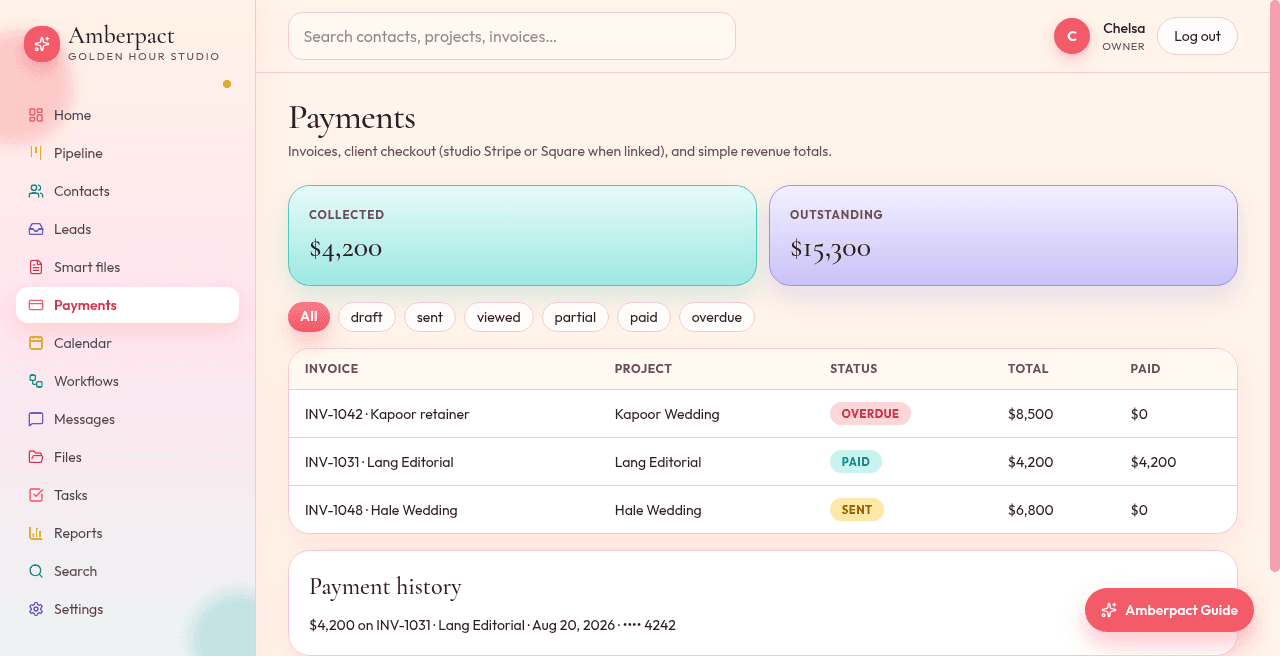Open invoice INV-1042 · Kapoor retainer
1280x656 pixels.
point(387,414)
